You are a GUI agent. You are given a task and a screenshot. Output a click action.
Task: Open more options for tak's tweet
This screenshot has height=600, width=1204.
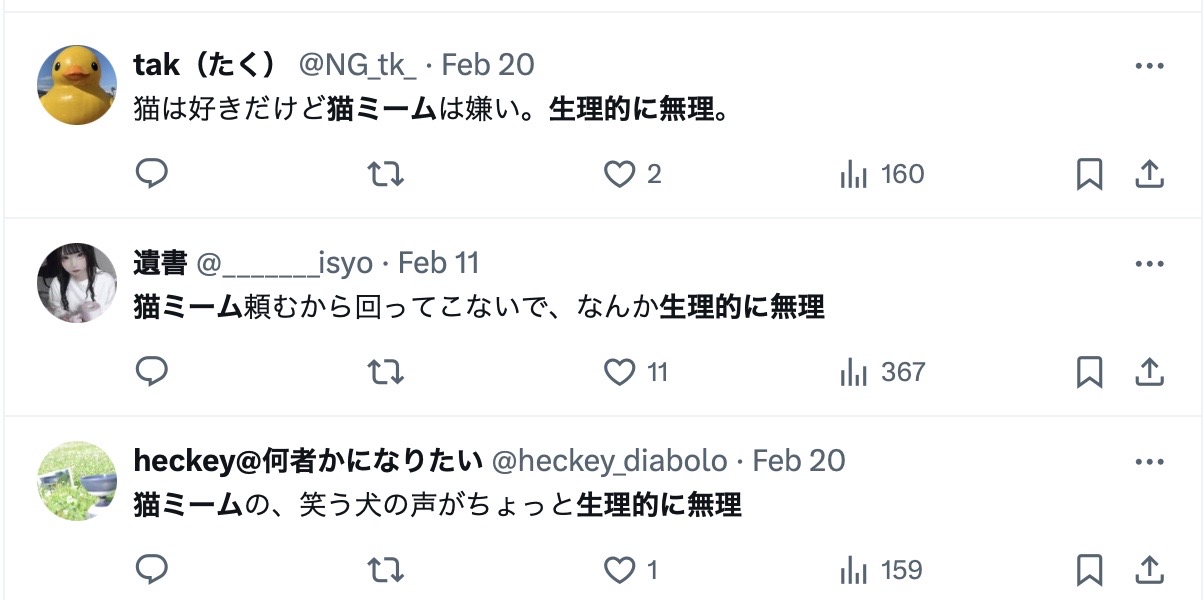coord(1150,66)
